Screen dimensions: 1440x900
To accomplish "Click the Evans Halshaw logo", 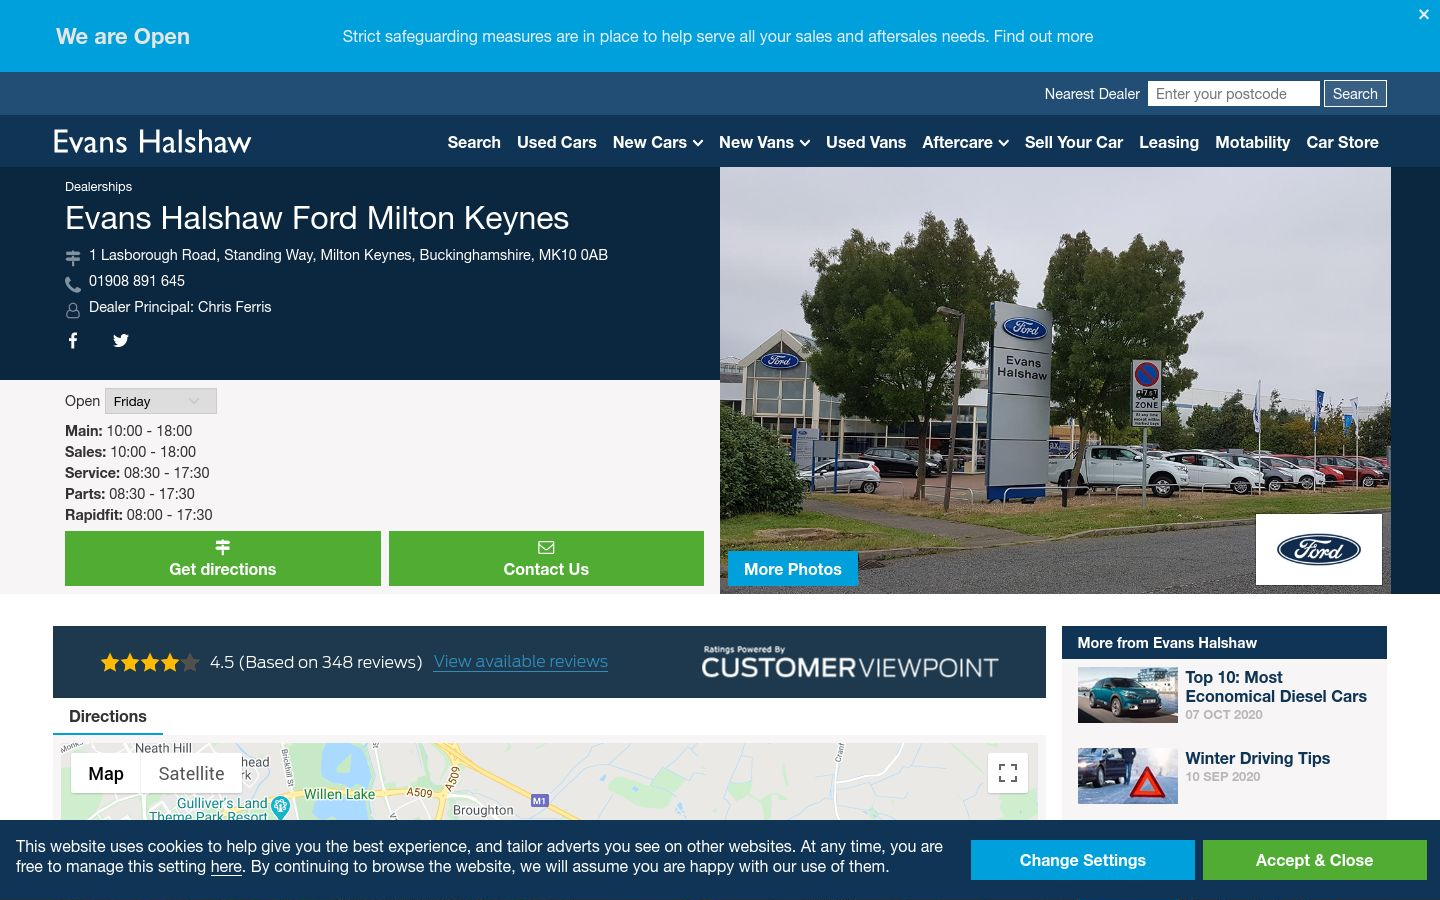I will tap(152, 141).
